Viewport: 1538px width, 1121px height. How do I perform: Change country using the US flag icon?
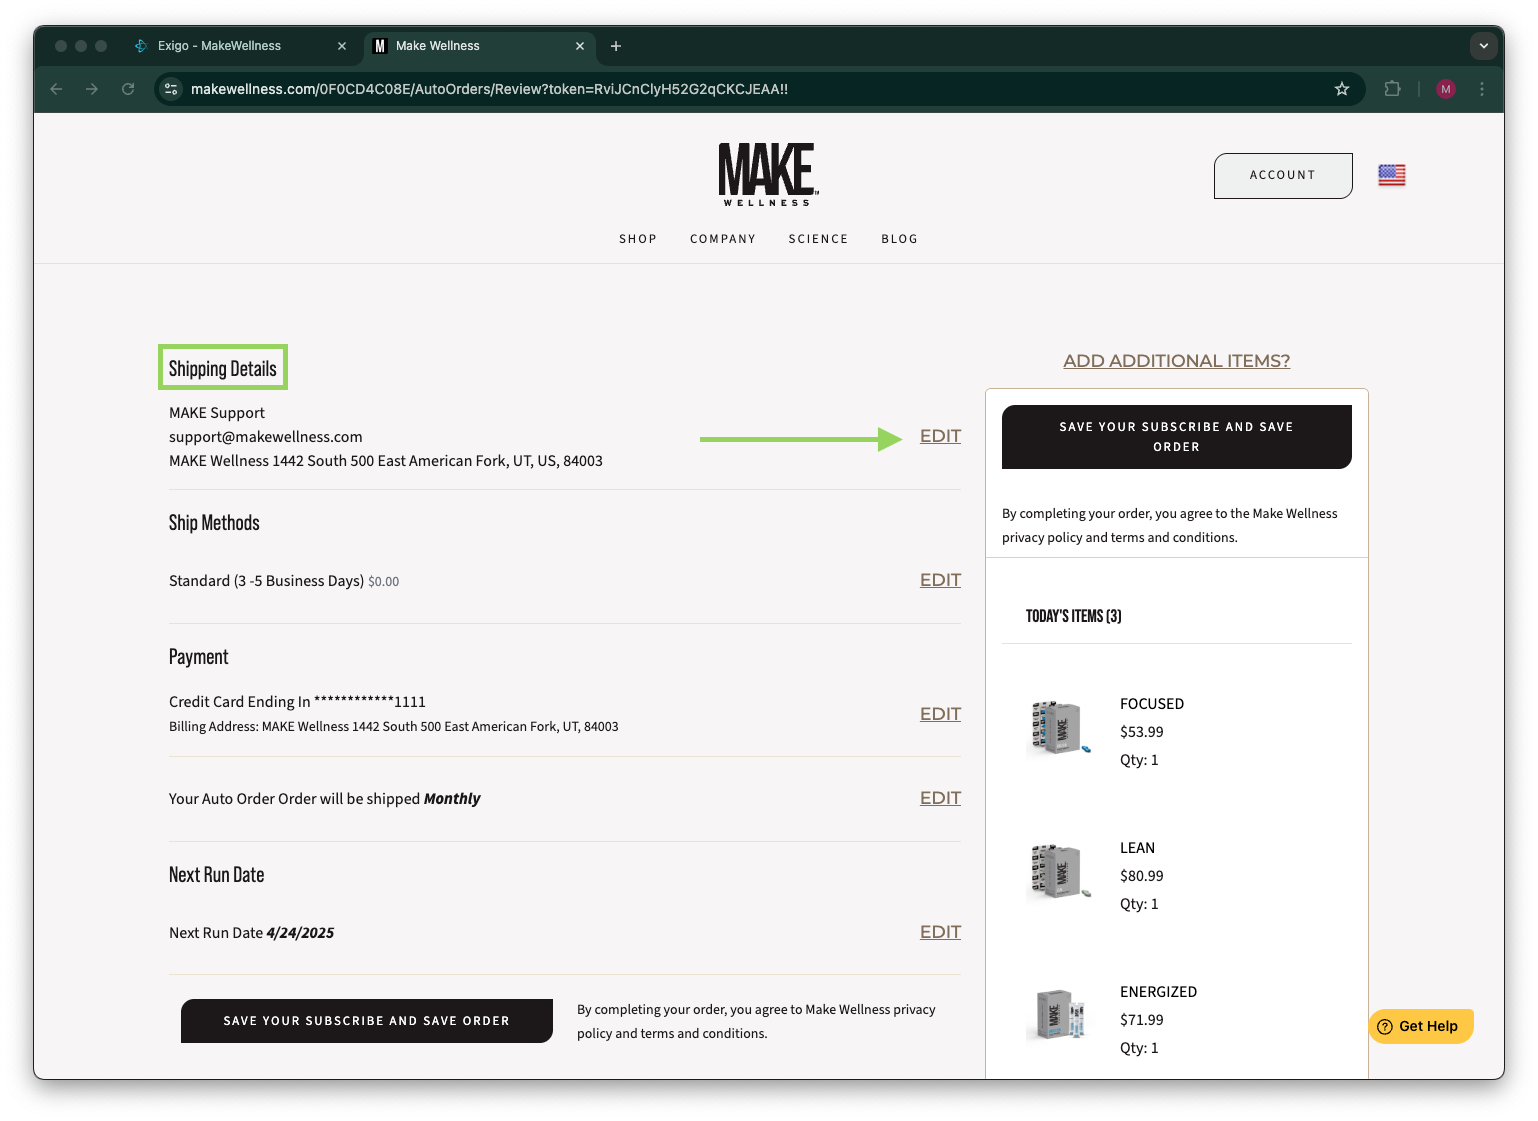pos(1391,175)
